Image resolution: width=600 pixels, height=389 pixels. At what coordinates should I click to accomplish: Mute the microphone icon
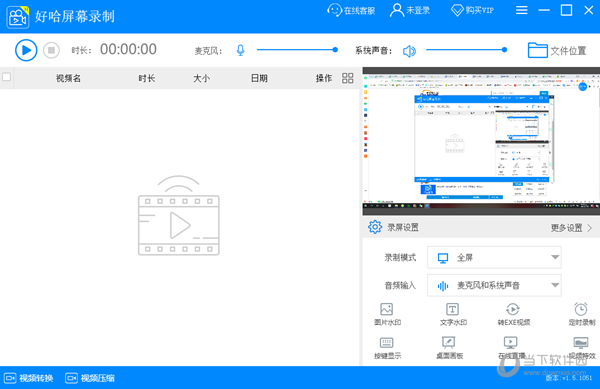coord(240,50)
